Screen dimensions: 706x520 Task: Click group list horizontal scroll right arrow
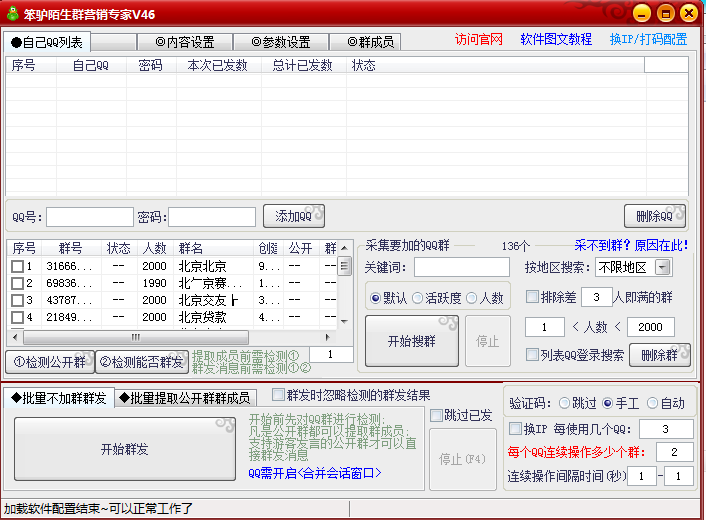pos(327,337)
